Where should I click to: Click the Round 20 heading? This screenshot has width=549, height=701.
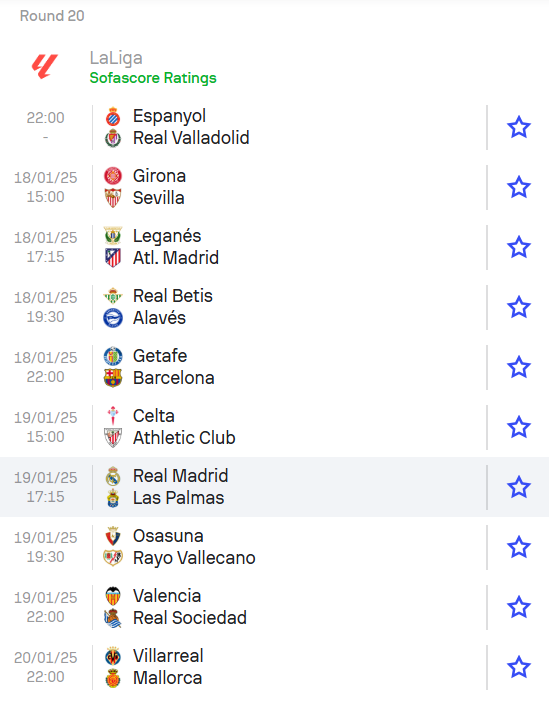pos(52,16)
